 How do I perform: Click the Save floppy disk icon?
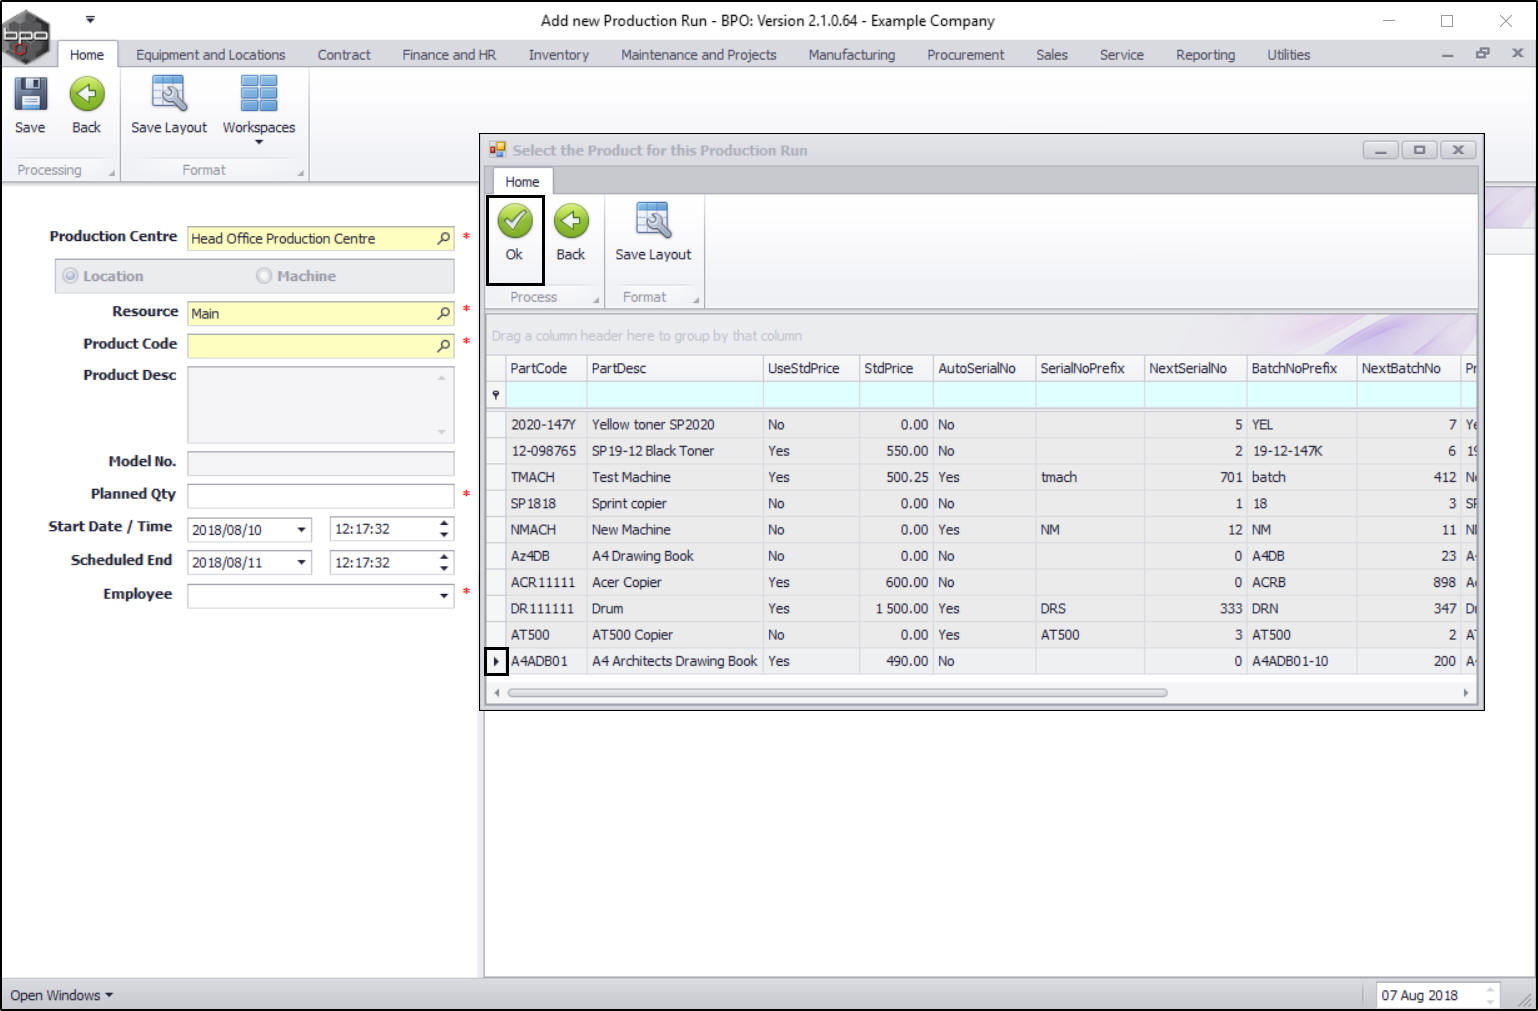click(30, 95)
